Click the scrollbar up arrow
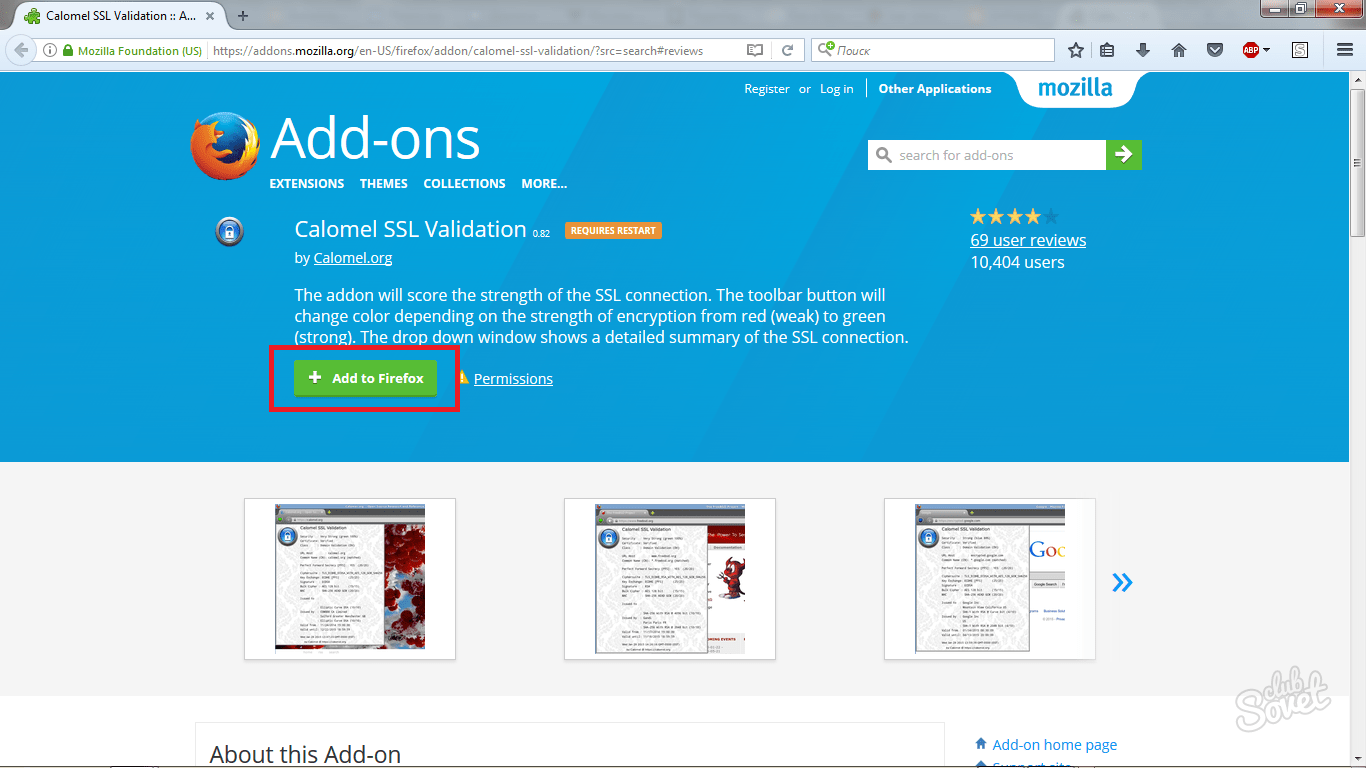Screen dimensions: 1366x768 (x=1357, y=78)
